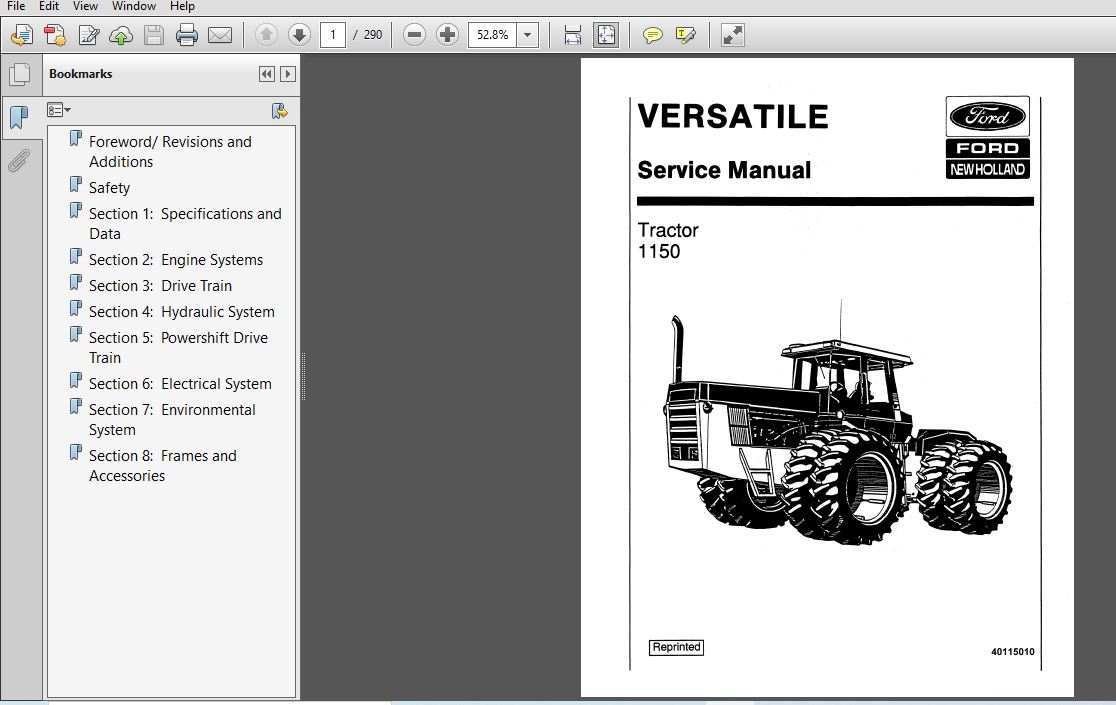1116x705 pixels.
Task: Click the Reprinted box on the cover
Action: (x=676, y=647)
